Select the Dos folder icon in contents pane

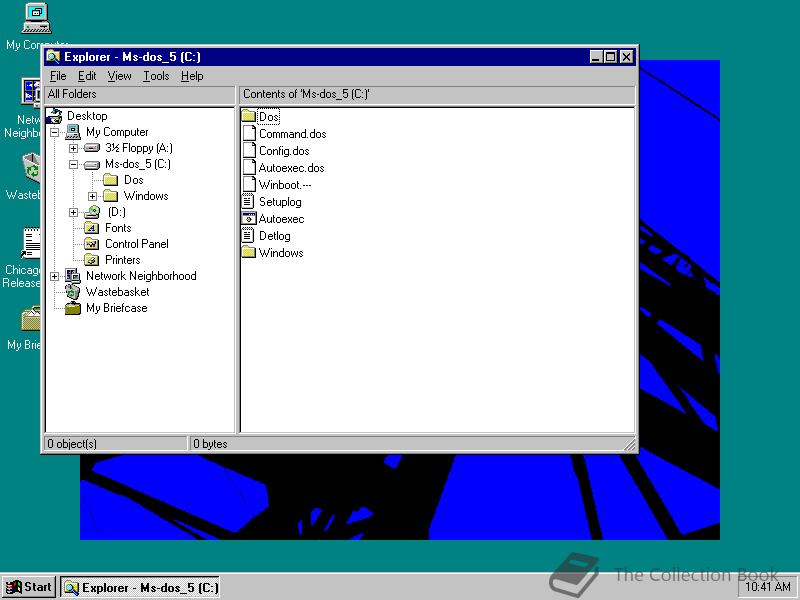[248, 116]
